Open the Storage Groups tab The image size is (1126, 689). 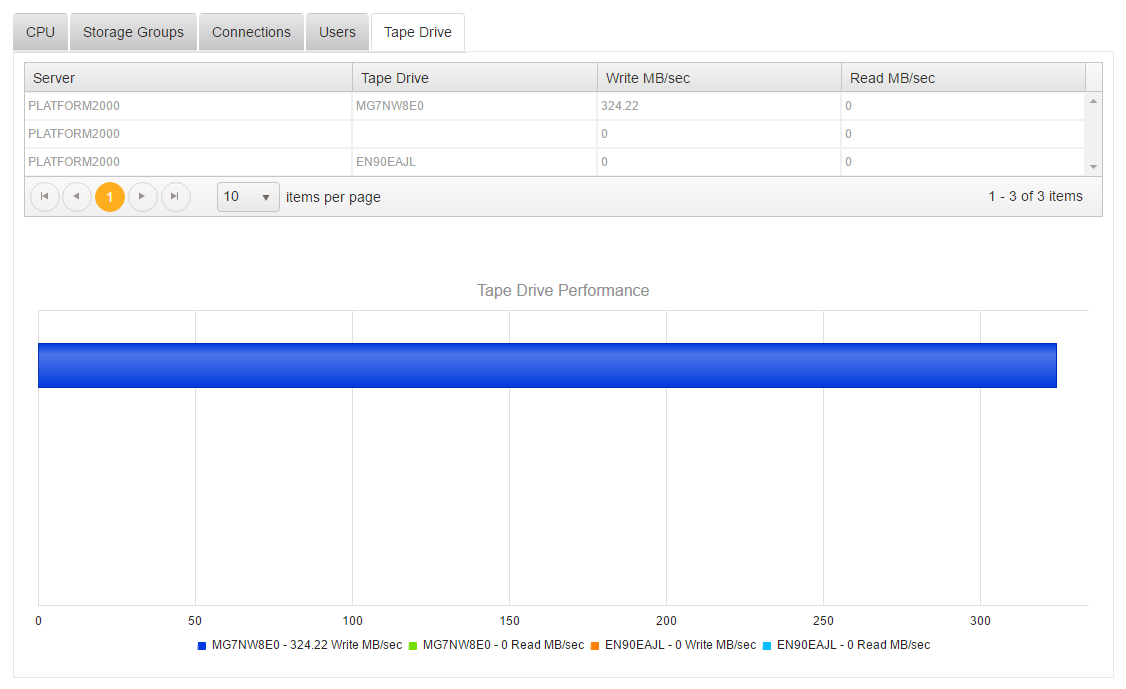(x=134, y=32)
